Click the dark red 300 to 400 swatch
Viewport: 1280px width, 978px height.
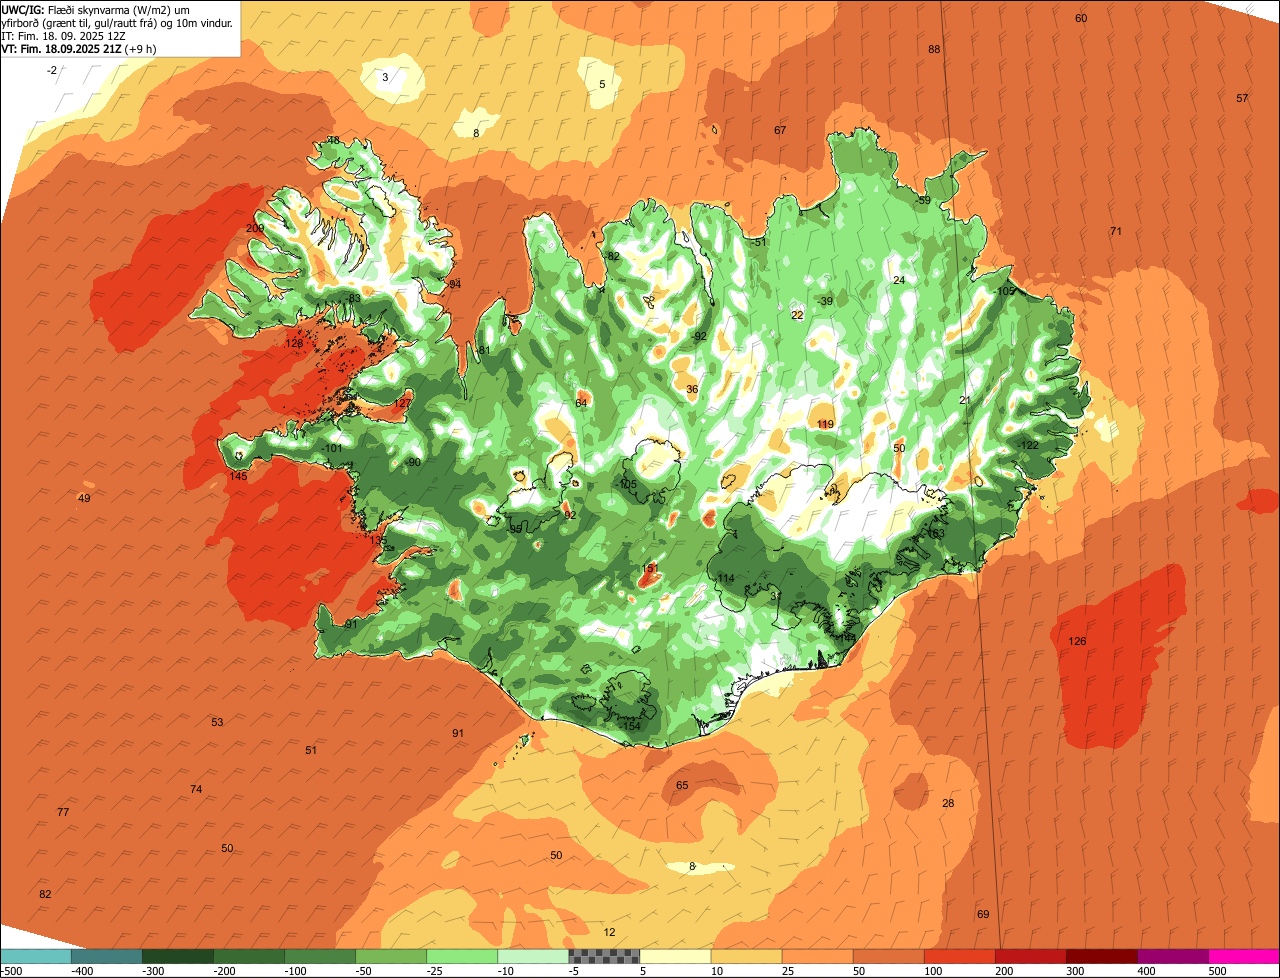[1101, 956]
